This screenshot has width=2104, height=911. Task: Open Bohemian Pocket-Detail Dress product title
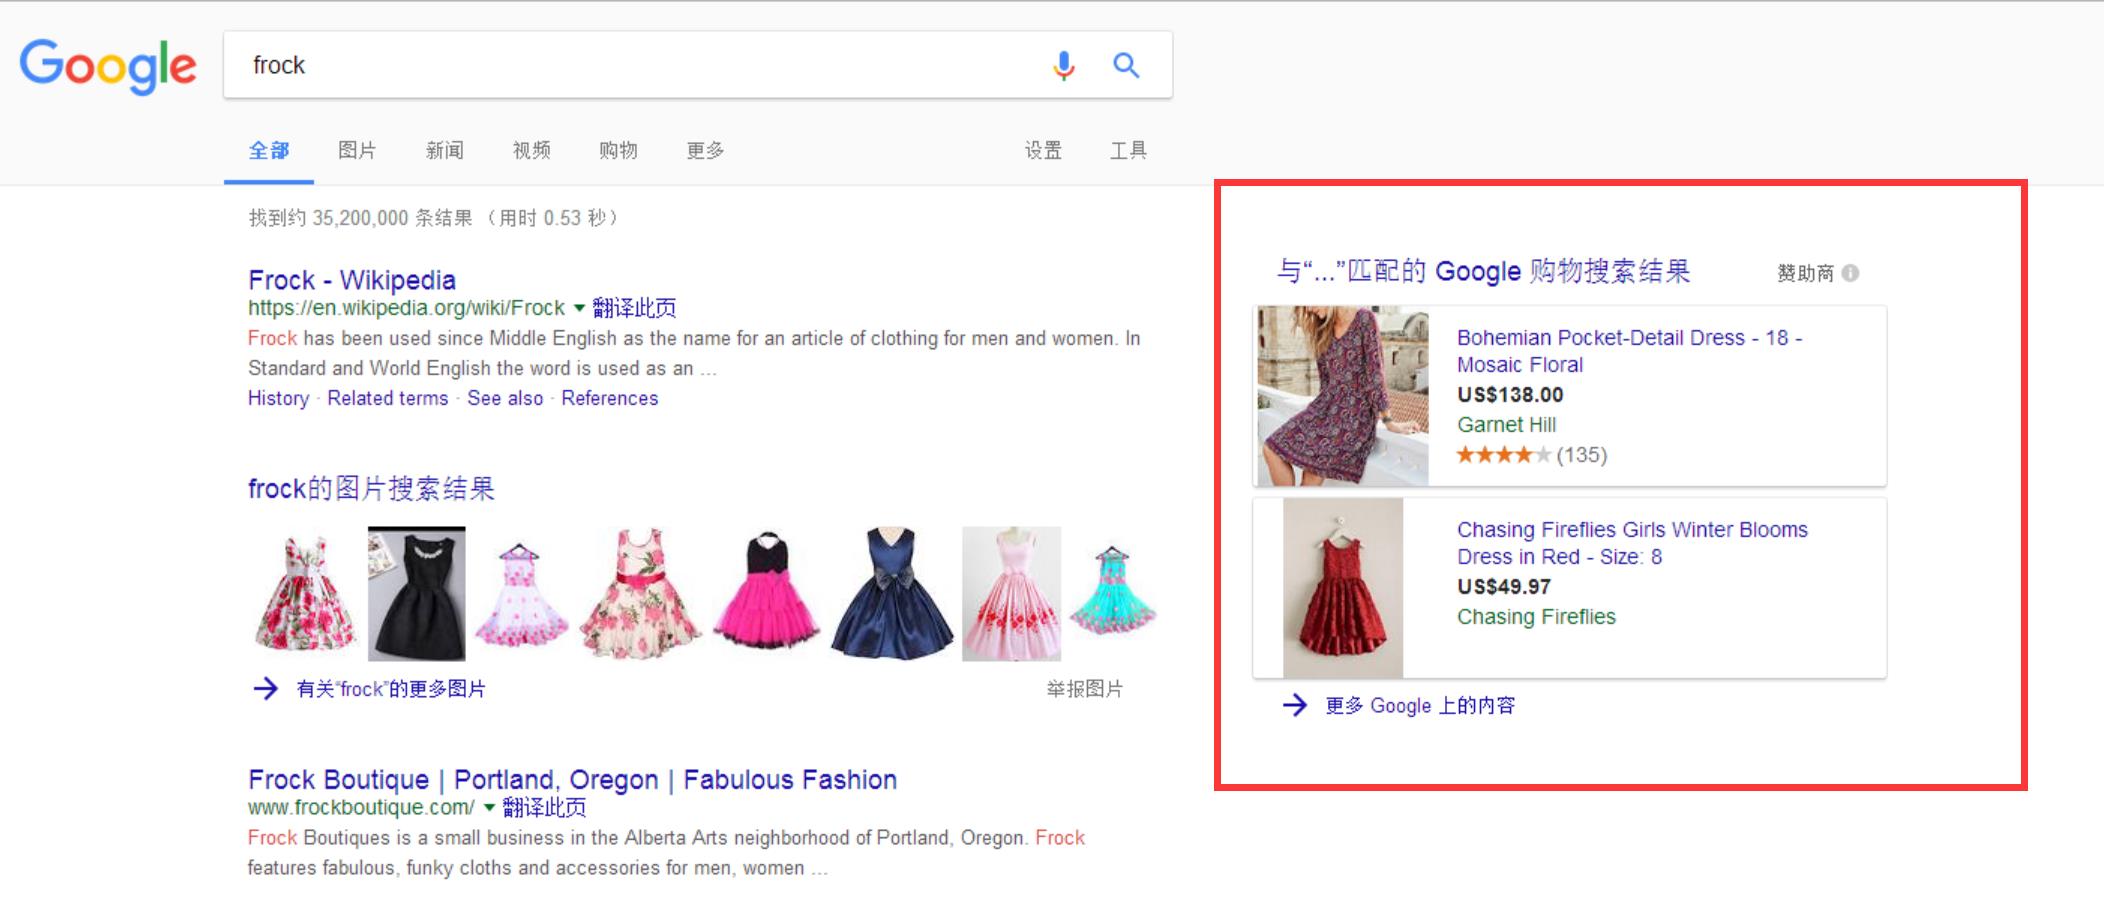click(x=1629, y=351)
